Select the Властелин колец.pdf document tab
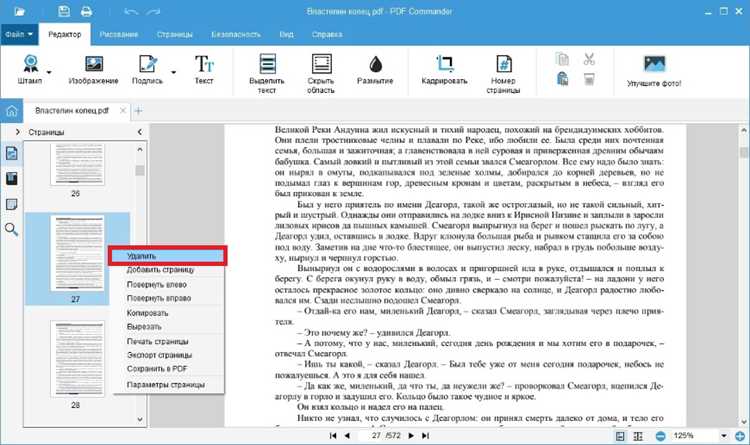This screenshot has height=445, width=750. point(72,111)
